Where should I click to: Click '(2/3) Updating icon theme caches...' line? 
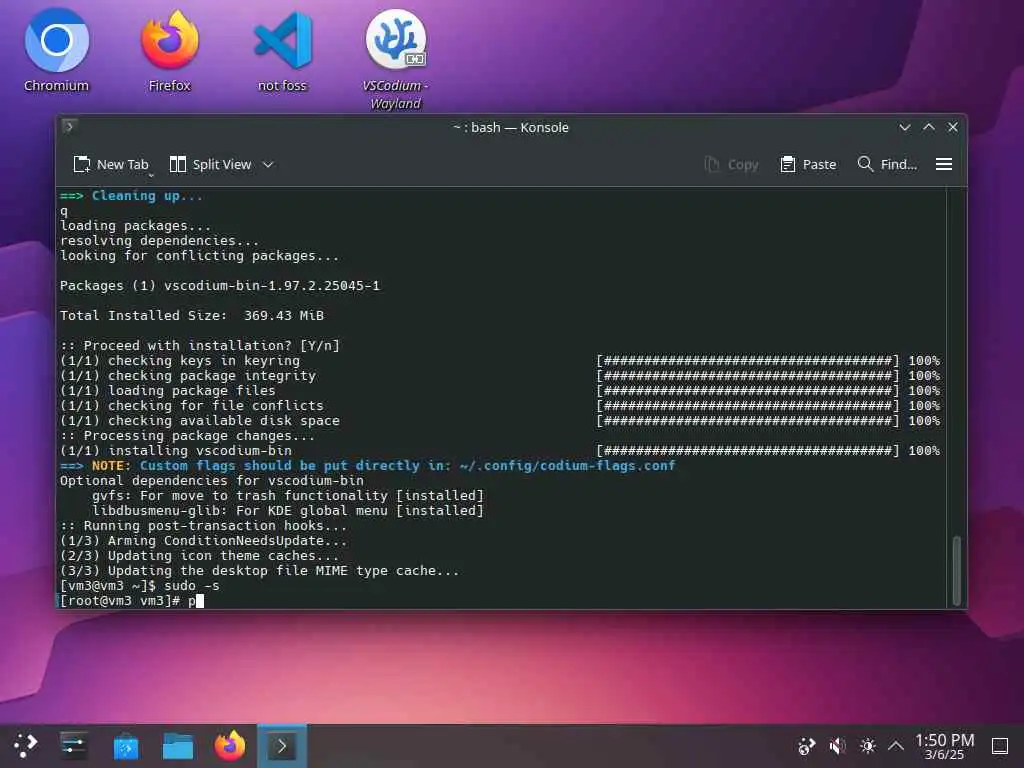tap(200, 556)
